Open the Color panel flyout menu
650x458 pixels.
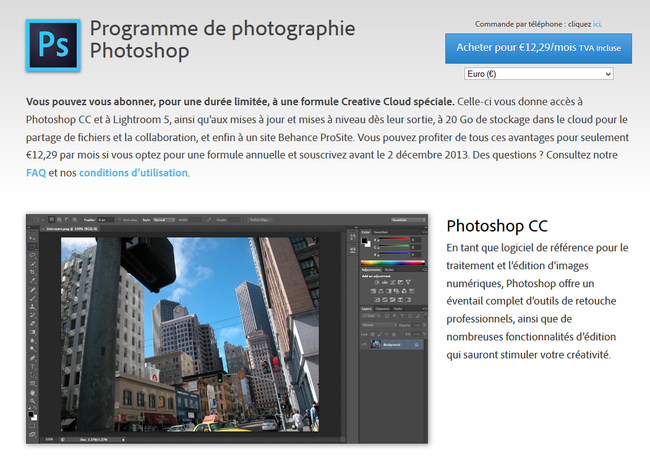[425, 232]
